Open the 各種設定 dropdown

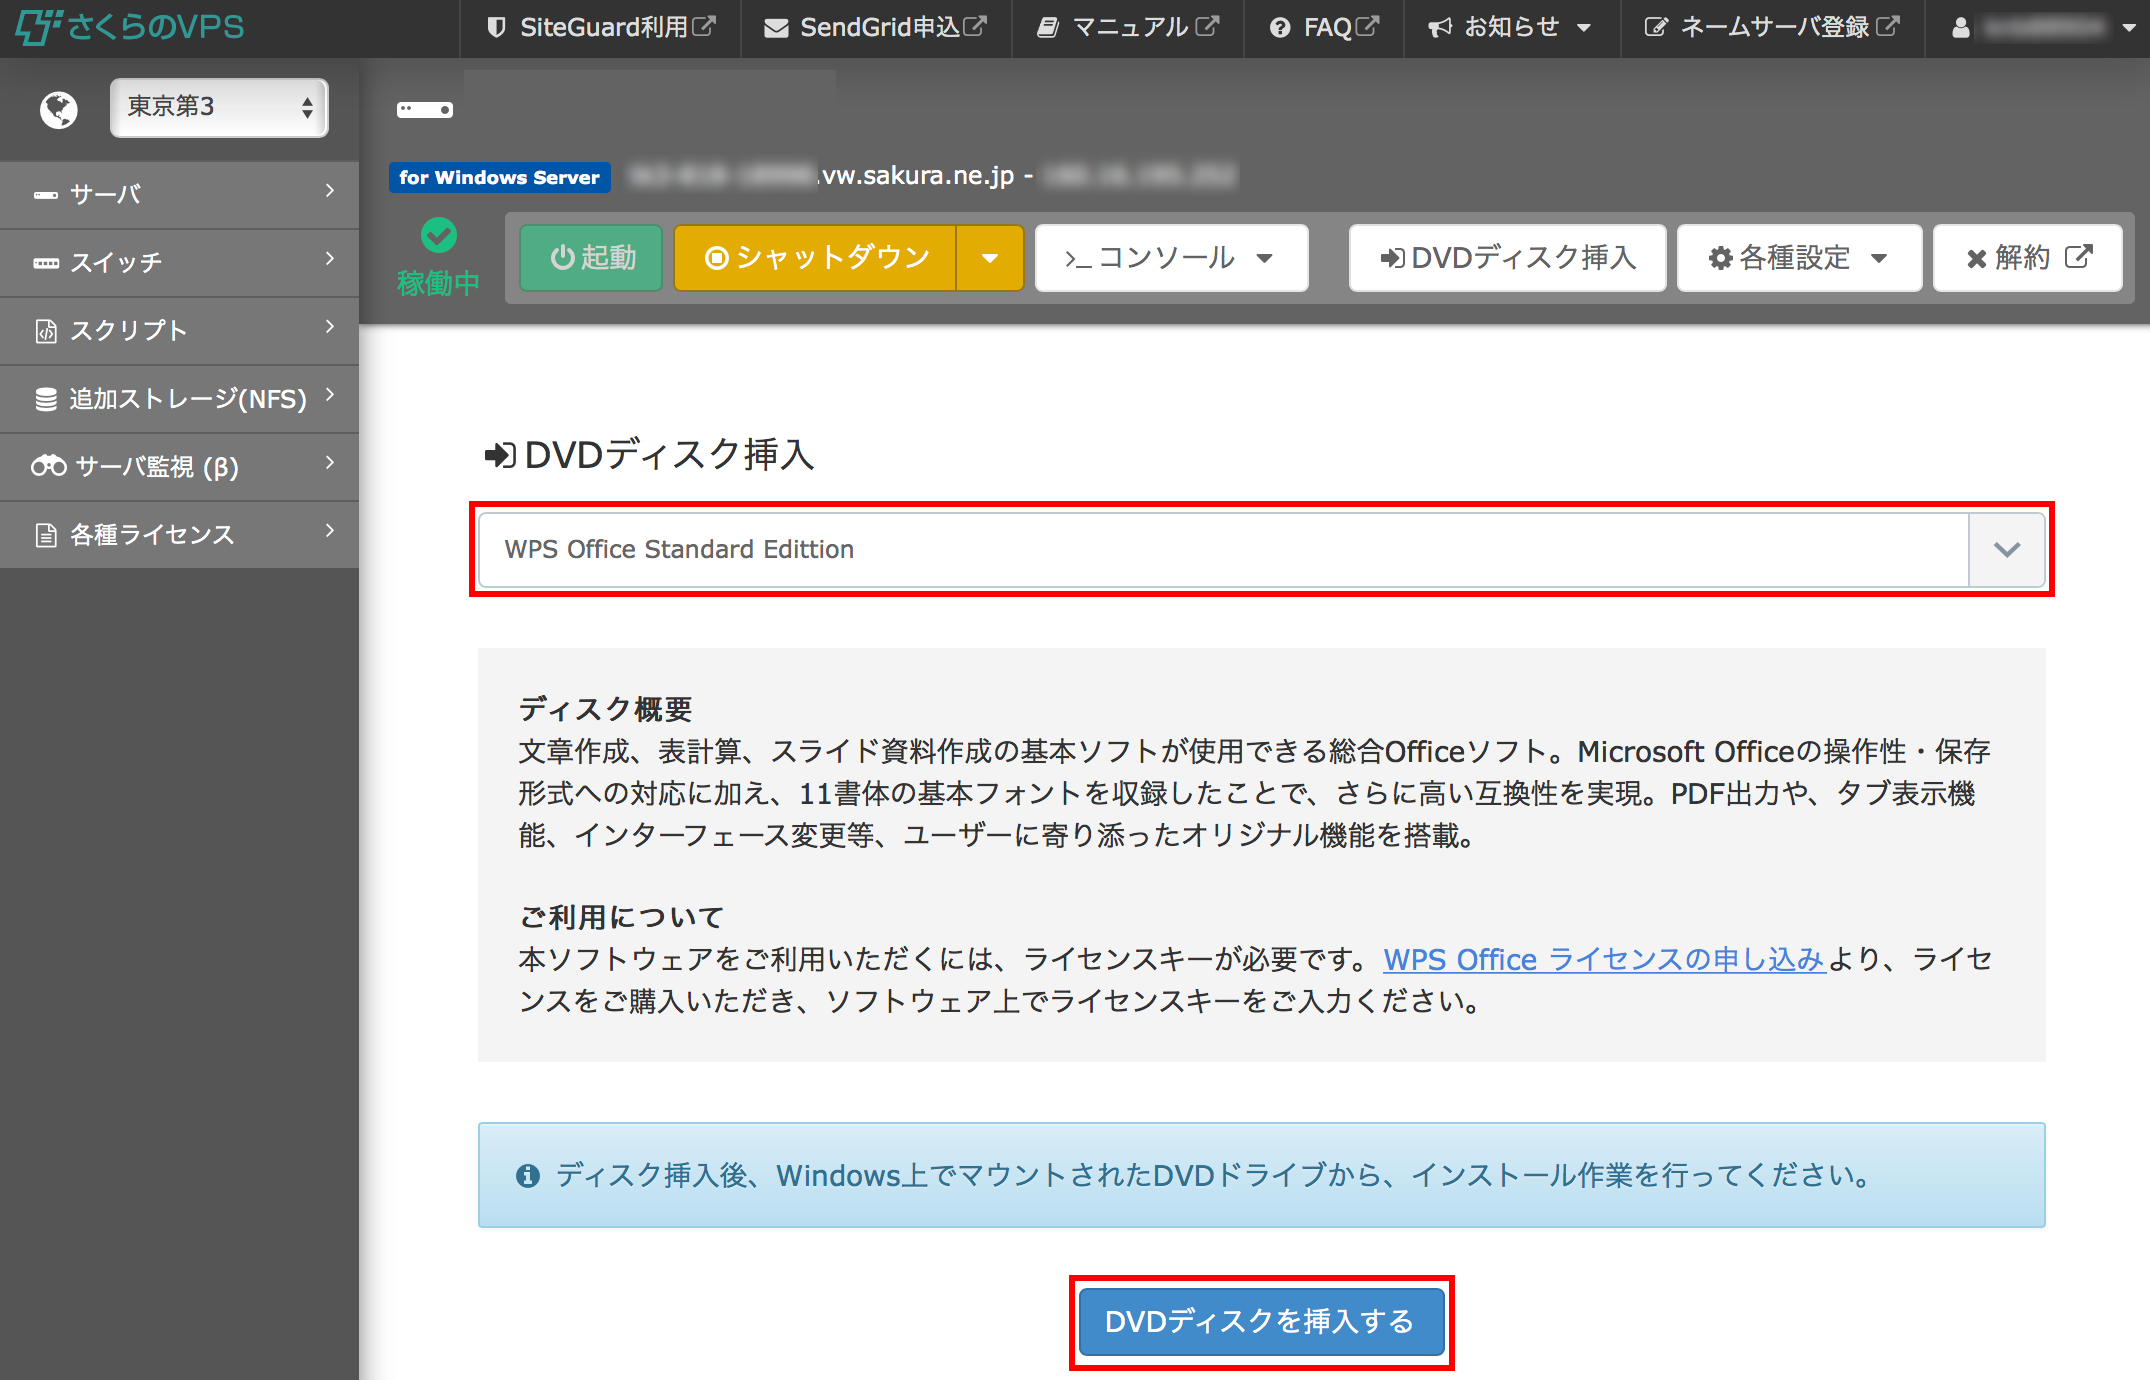pos(1799,257)
